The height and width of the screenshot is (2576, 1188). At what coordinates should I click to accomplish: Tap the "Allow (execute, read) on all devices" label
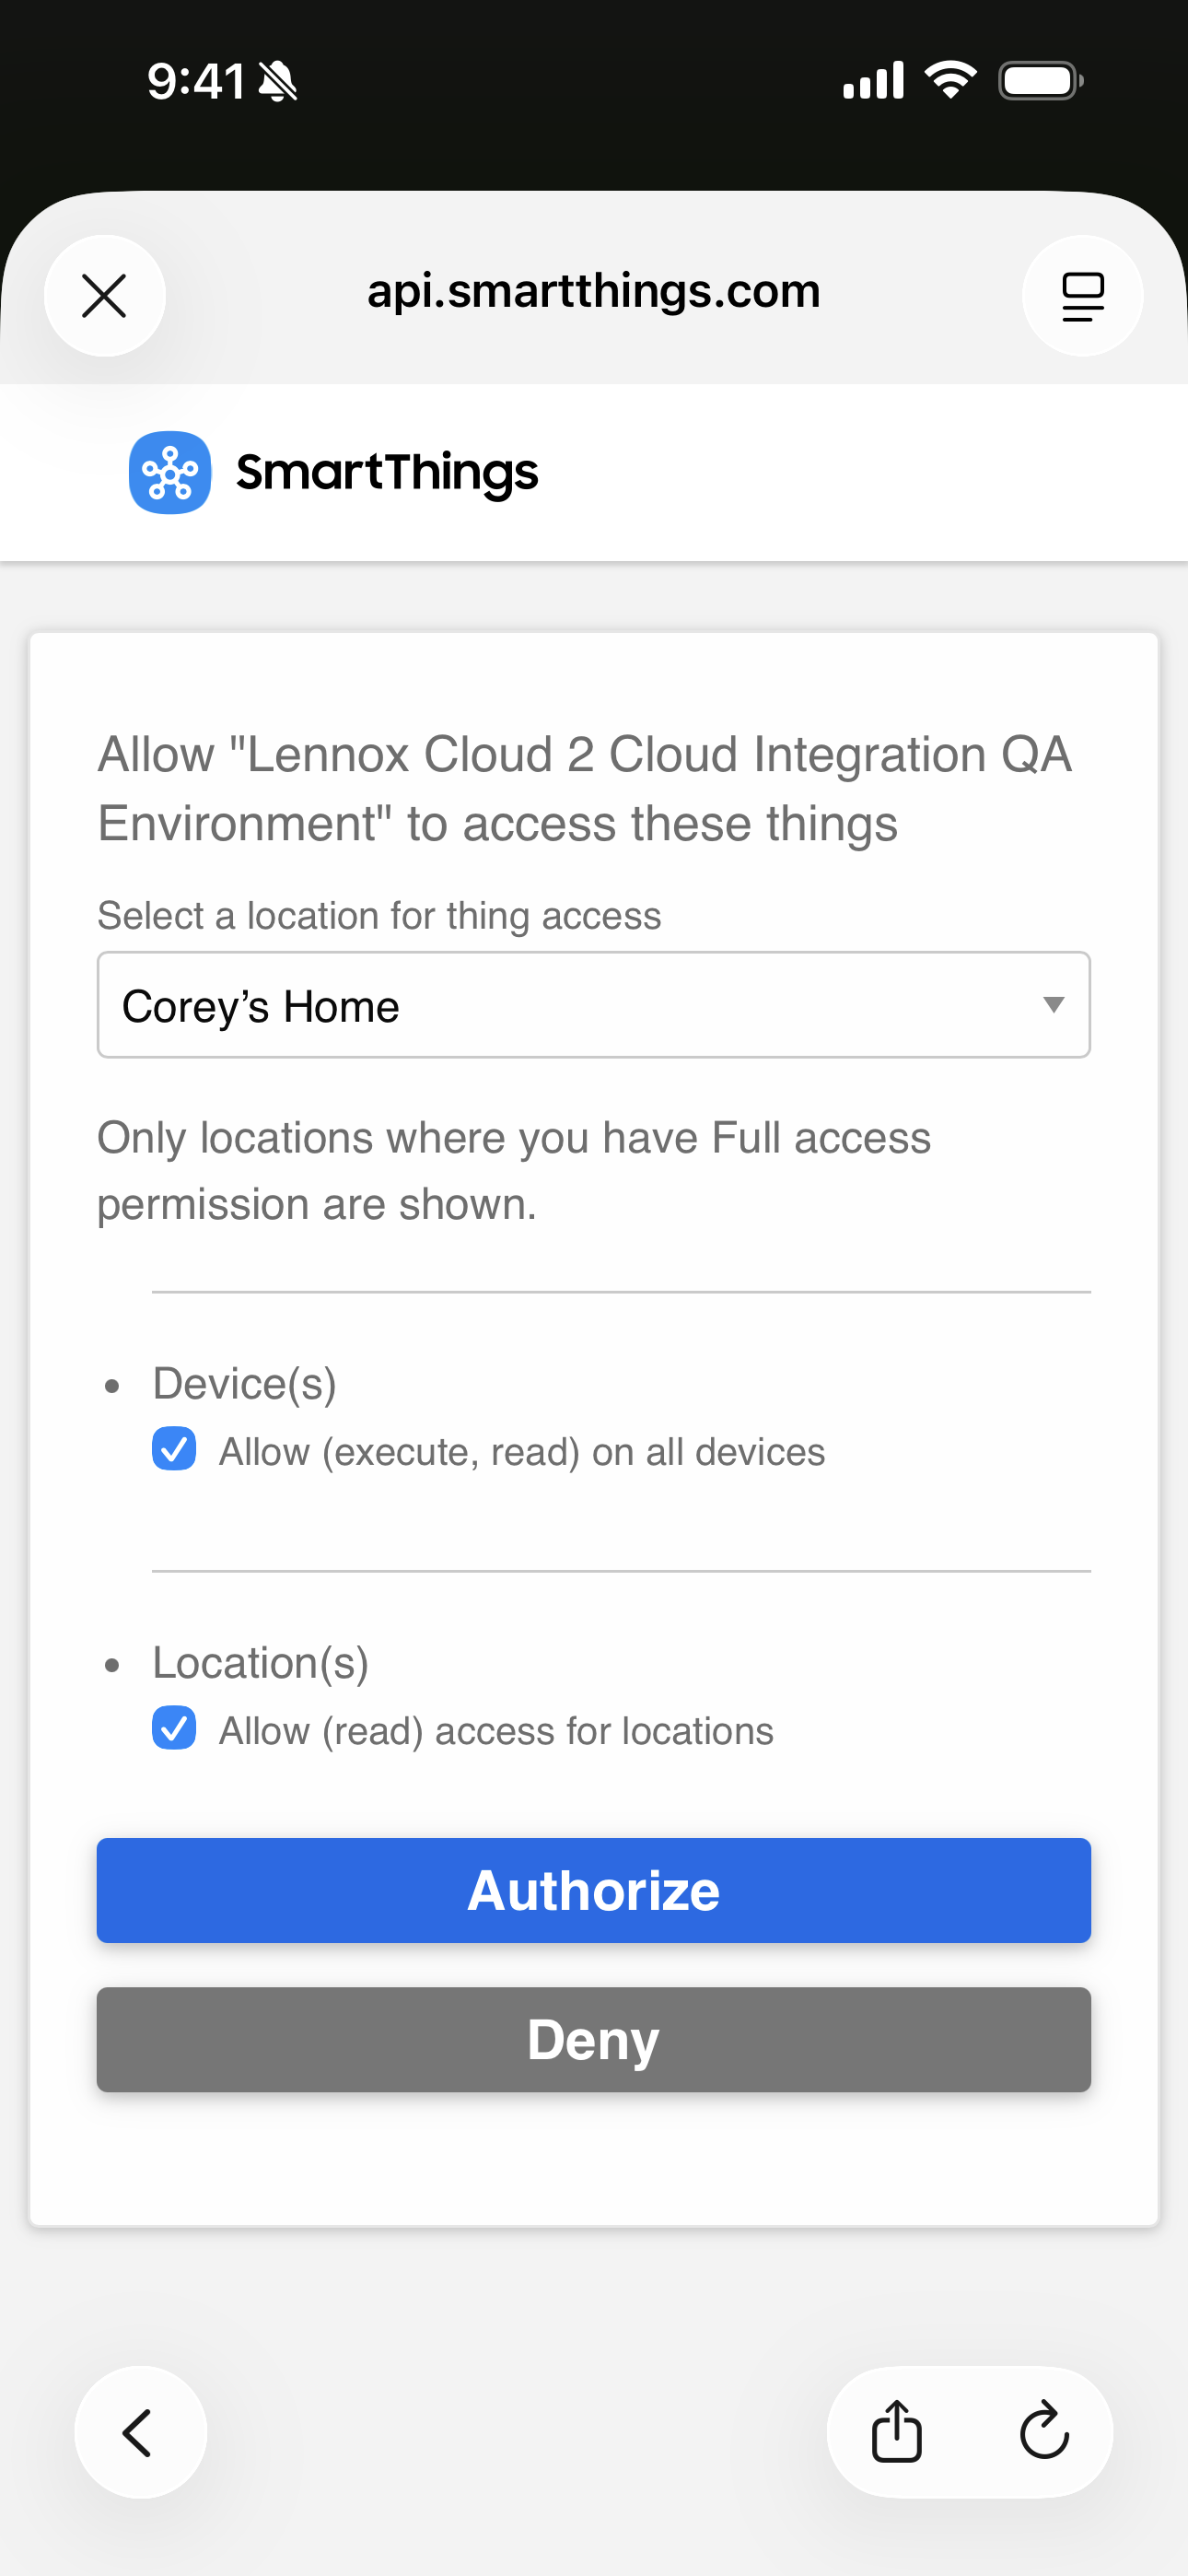click(522, 1452)
